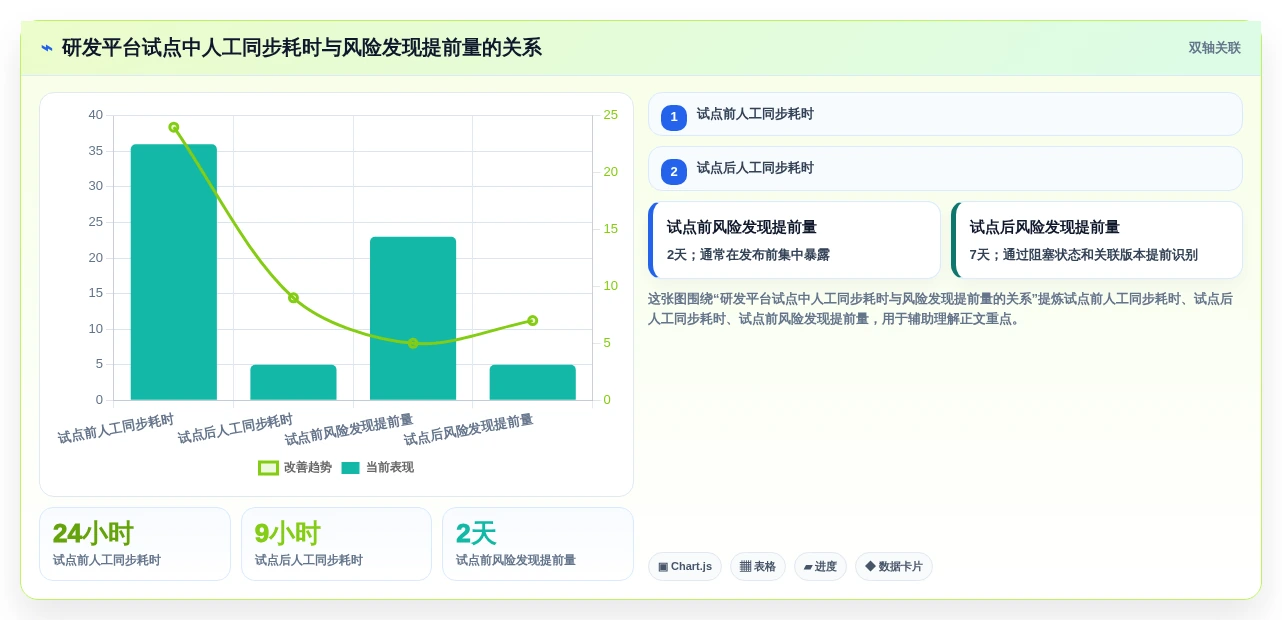
Task: Click the Chart.js tag chip
Action: pos(685,567)
